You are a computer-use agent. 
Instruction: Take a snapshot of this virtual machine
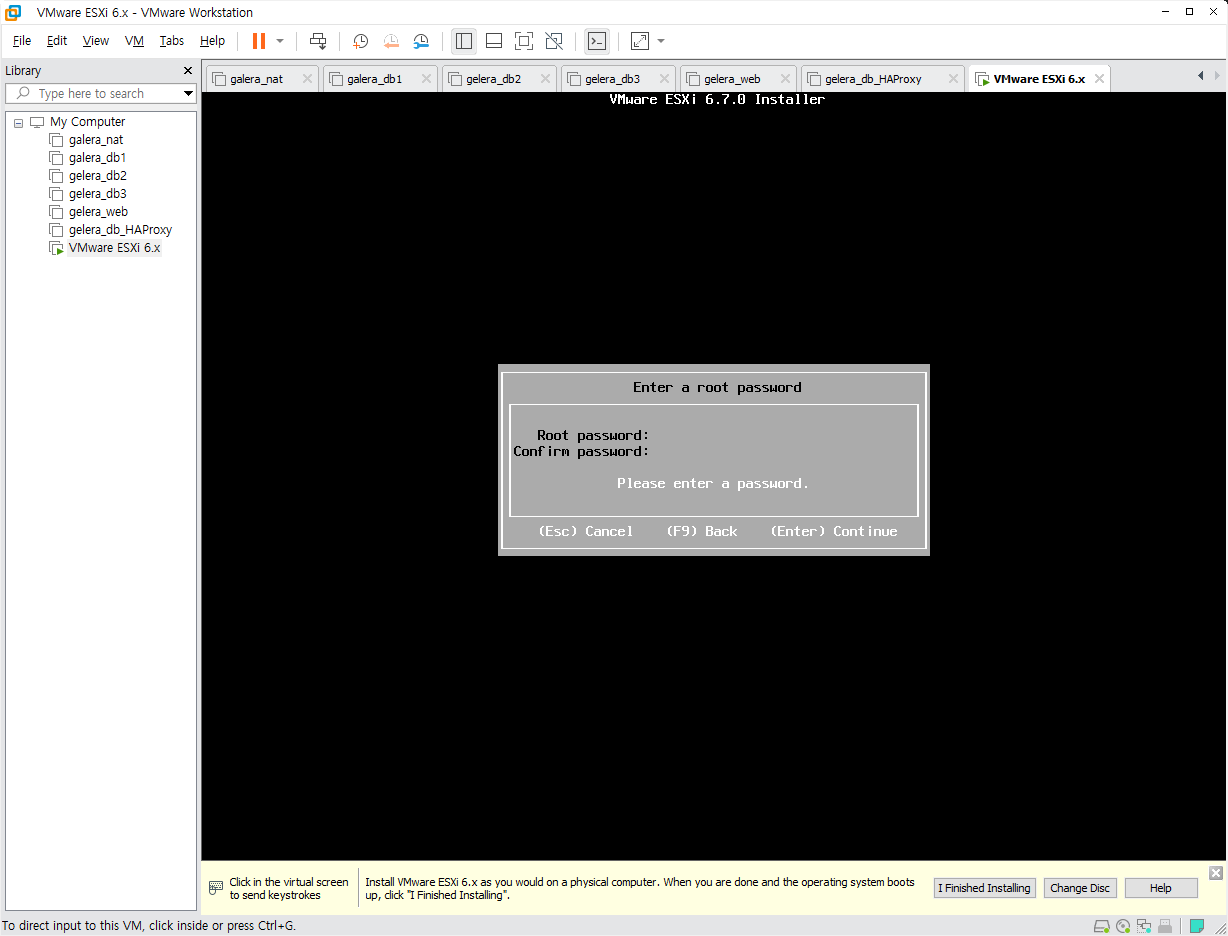pos(361,41)
